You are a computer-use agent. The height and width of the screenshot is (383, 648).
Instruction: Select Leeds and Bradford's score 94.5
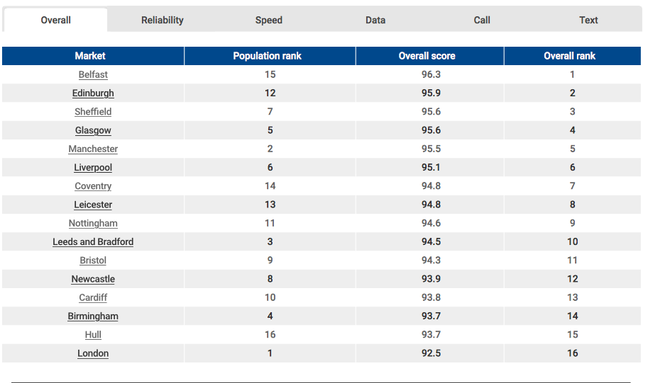431,242
